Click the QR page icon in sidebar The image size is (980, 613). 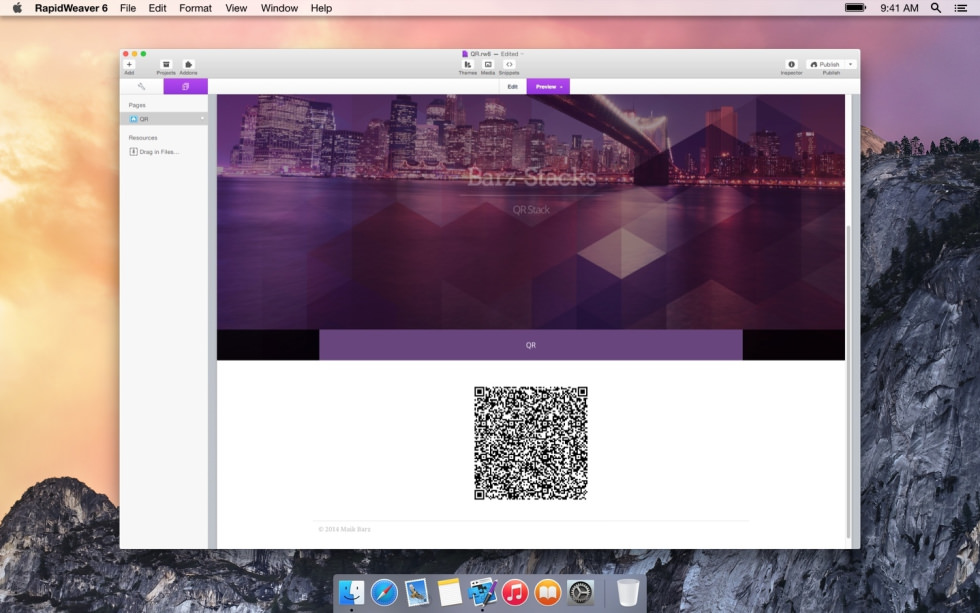[x=133, y=119]
